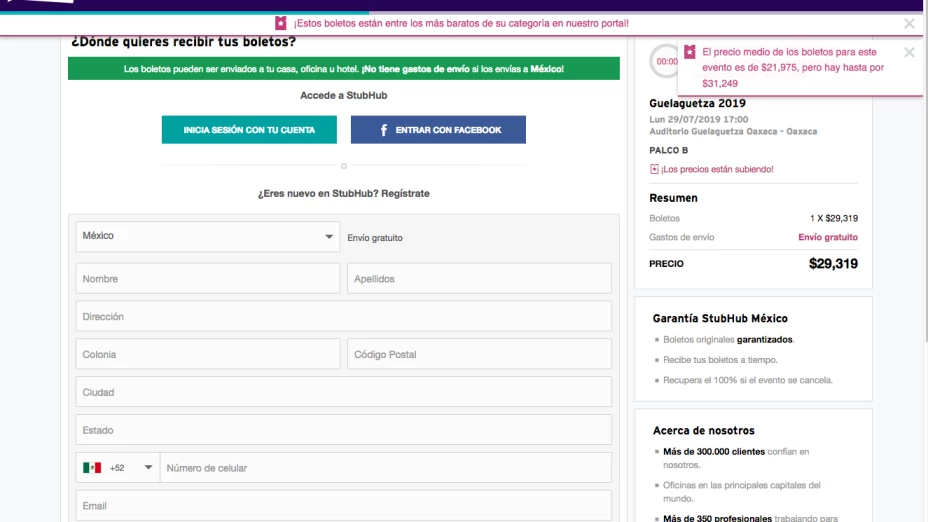Click the Resumen heading in order summary
This screenshot has height=522, width=928.
point(673,198)
